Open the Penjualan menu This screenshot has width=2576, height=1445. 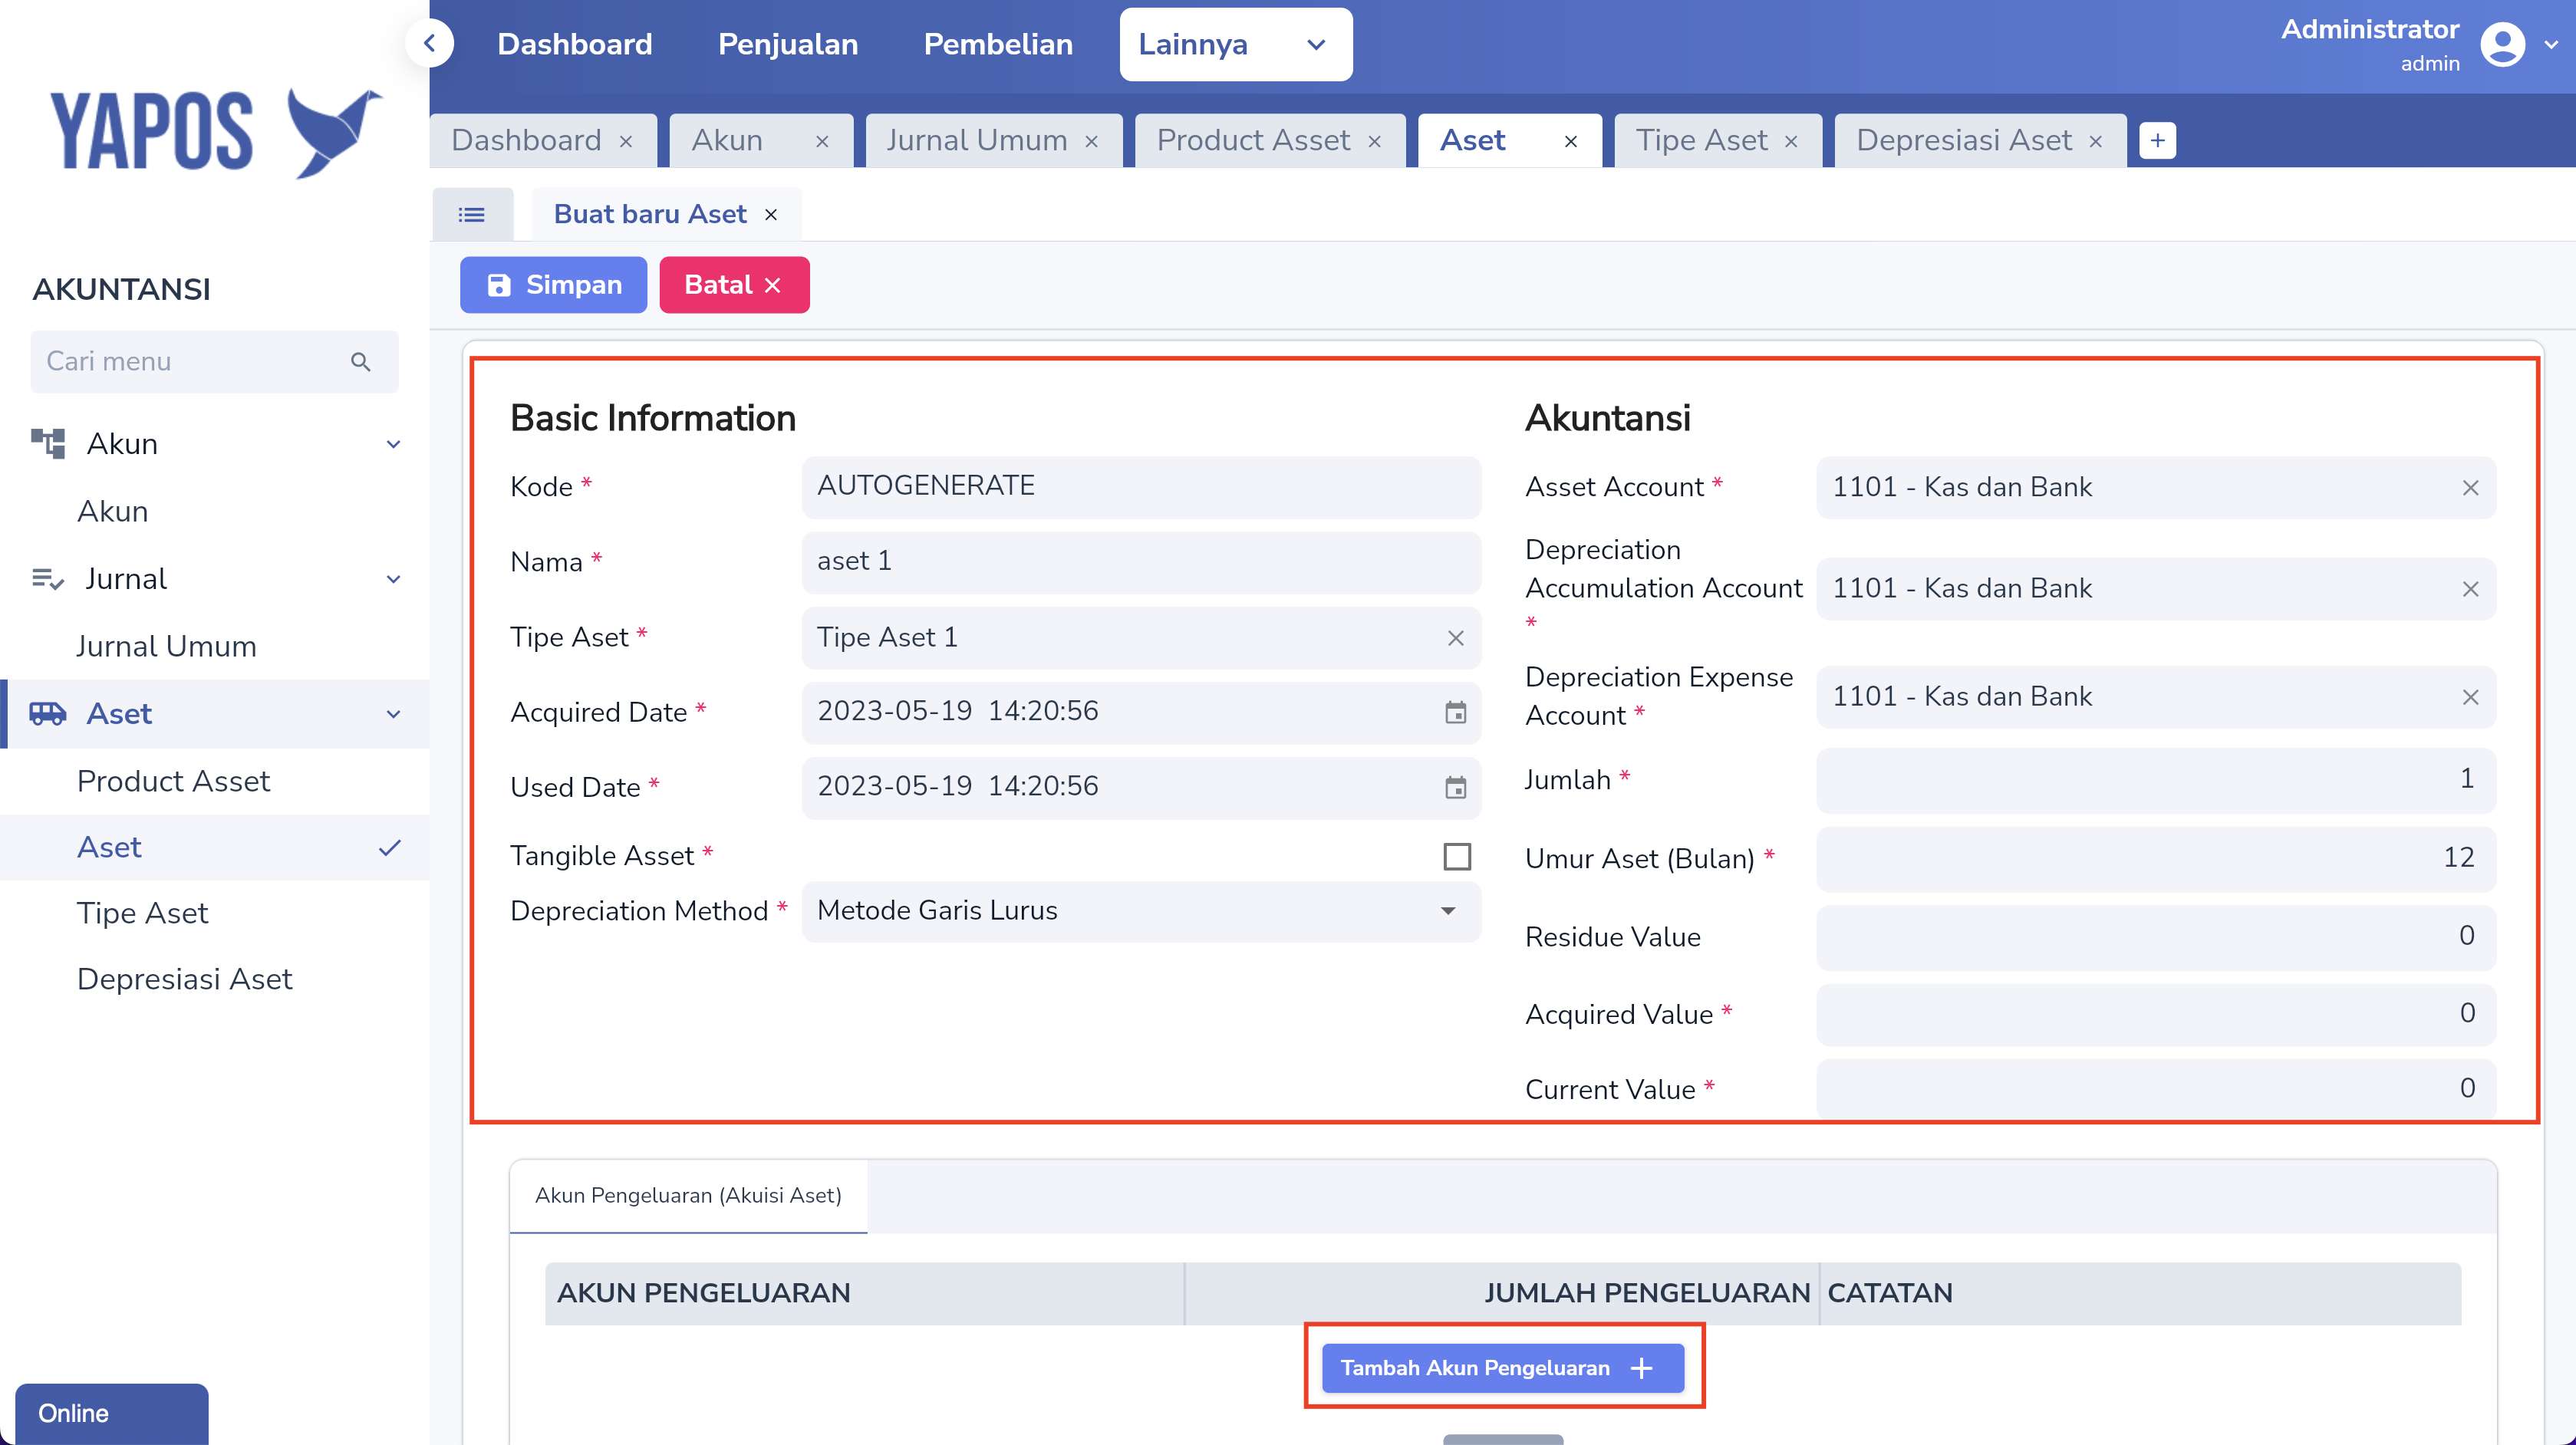coord(787,45)
